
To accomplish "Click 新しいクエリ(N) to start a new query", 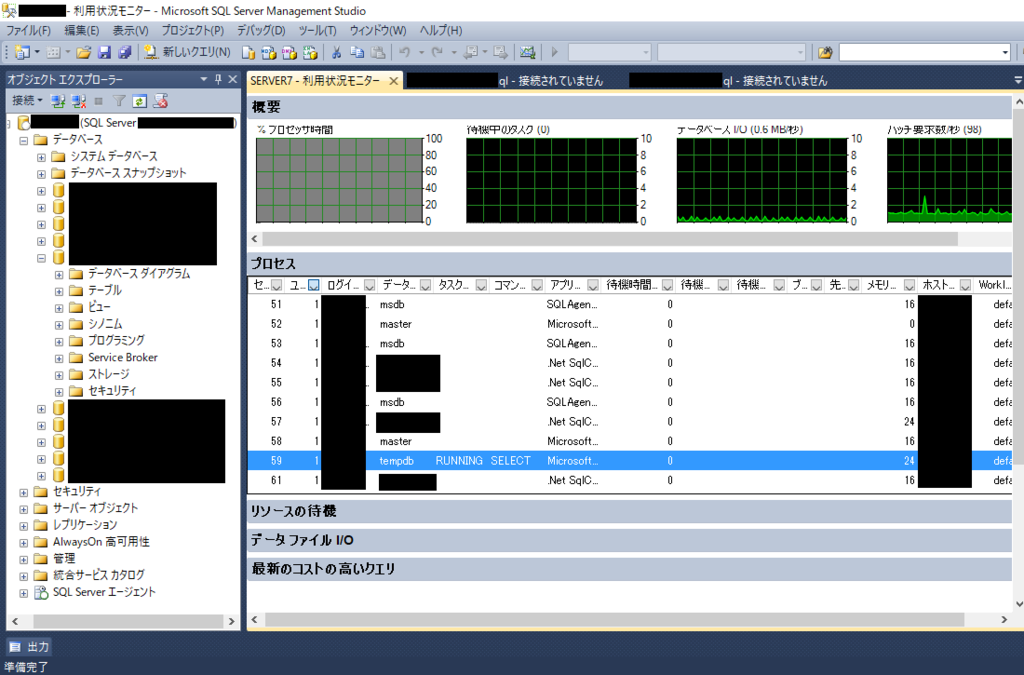I will click(x=187, y=52).
